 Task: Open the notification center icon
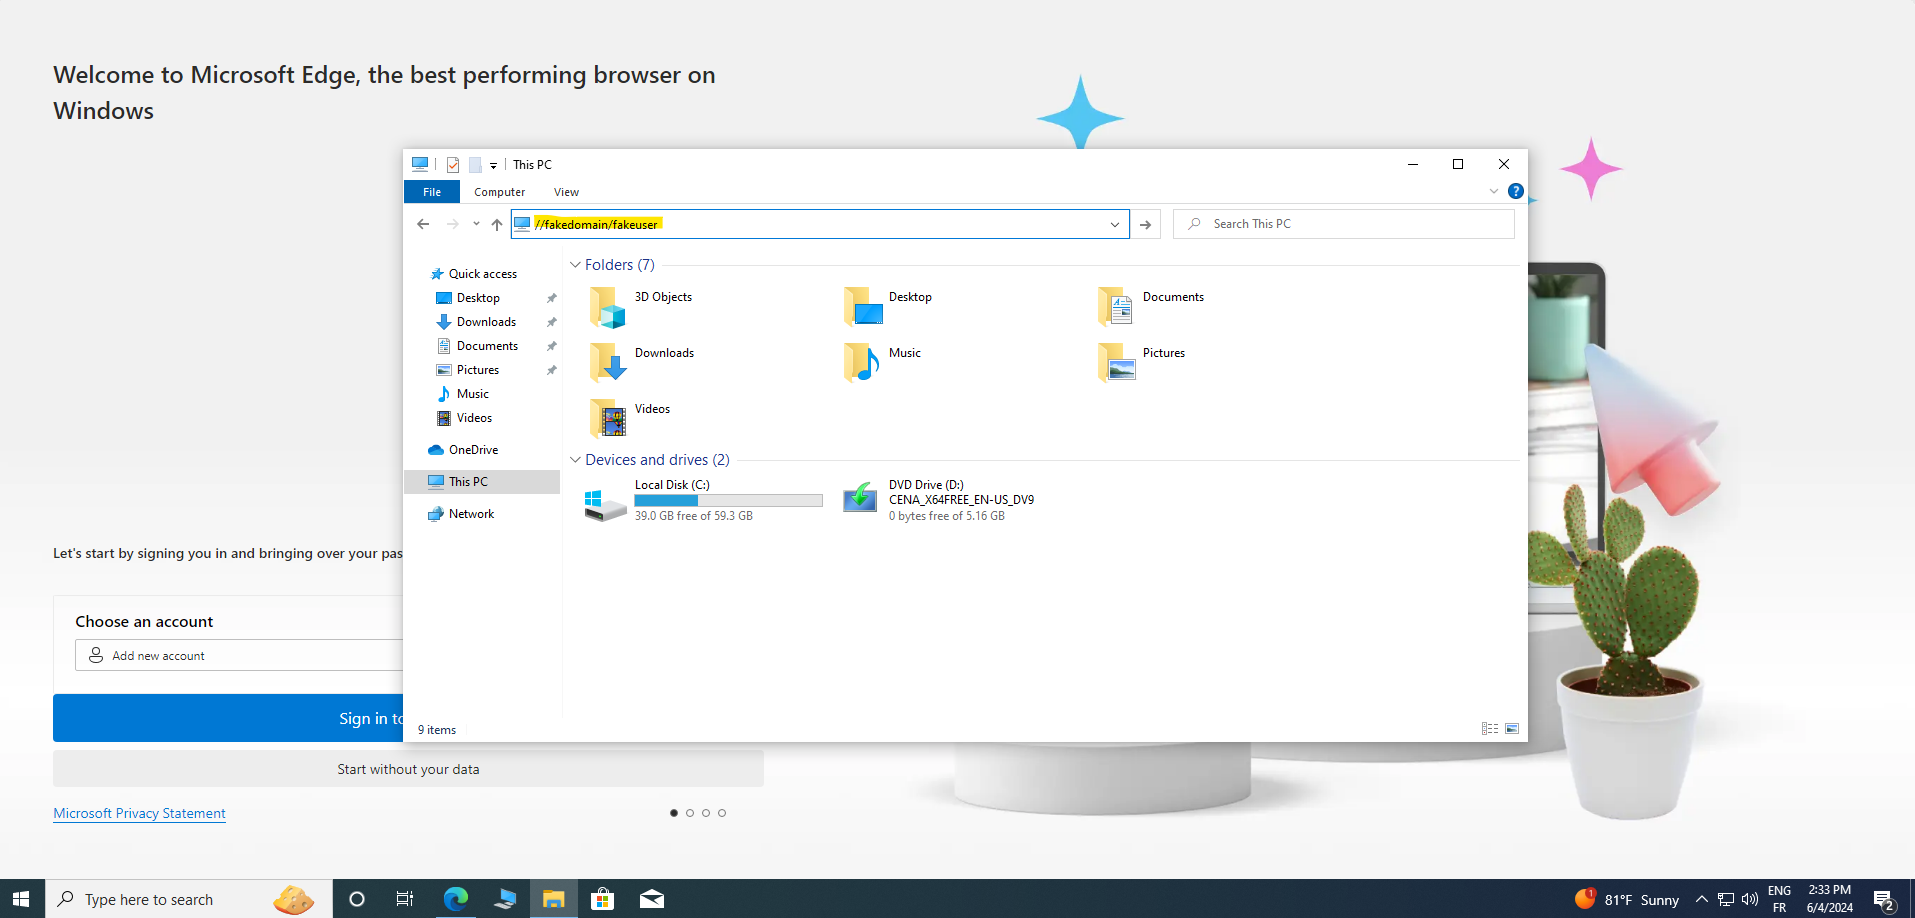pos(1884,899)
